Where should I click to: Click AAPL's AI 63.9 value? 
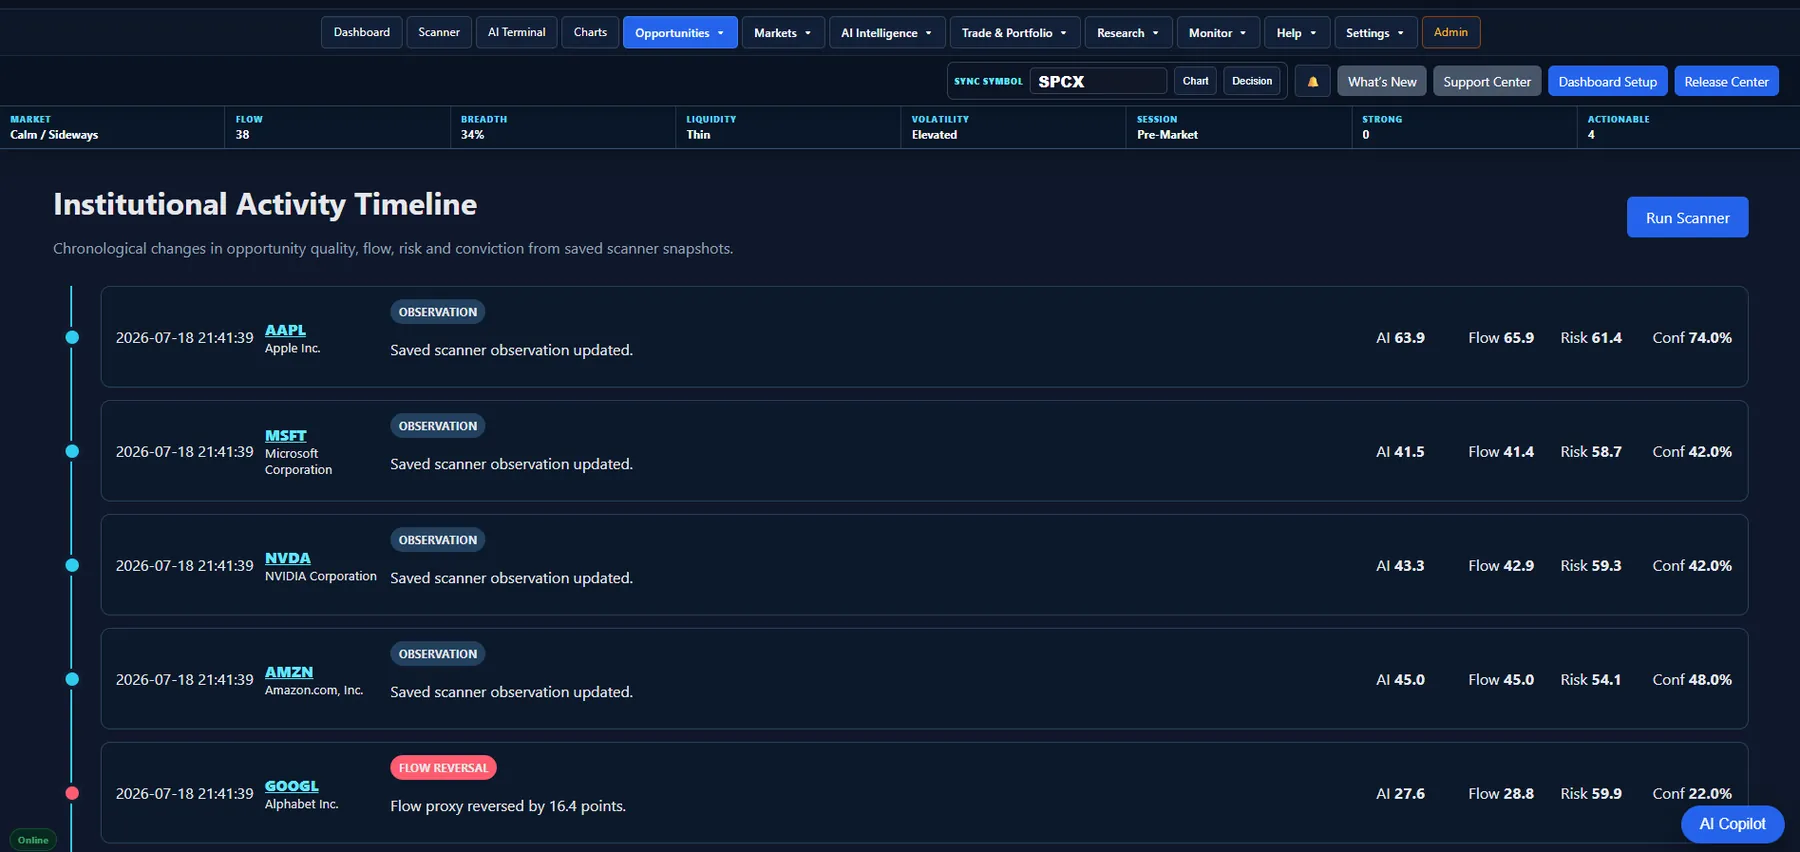pos(1400,338)
